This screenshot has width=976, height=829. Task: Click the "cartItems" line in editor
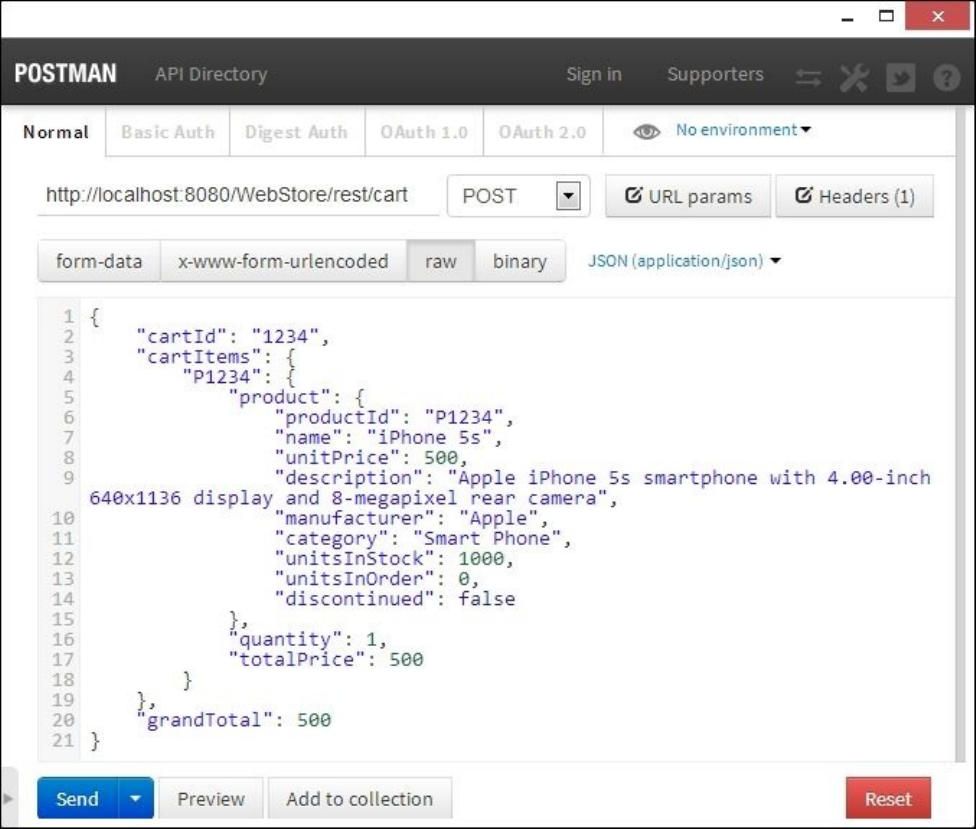(215, 357)
